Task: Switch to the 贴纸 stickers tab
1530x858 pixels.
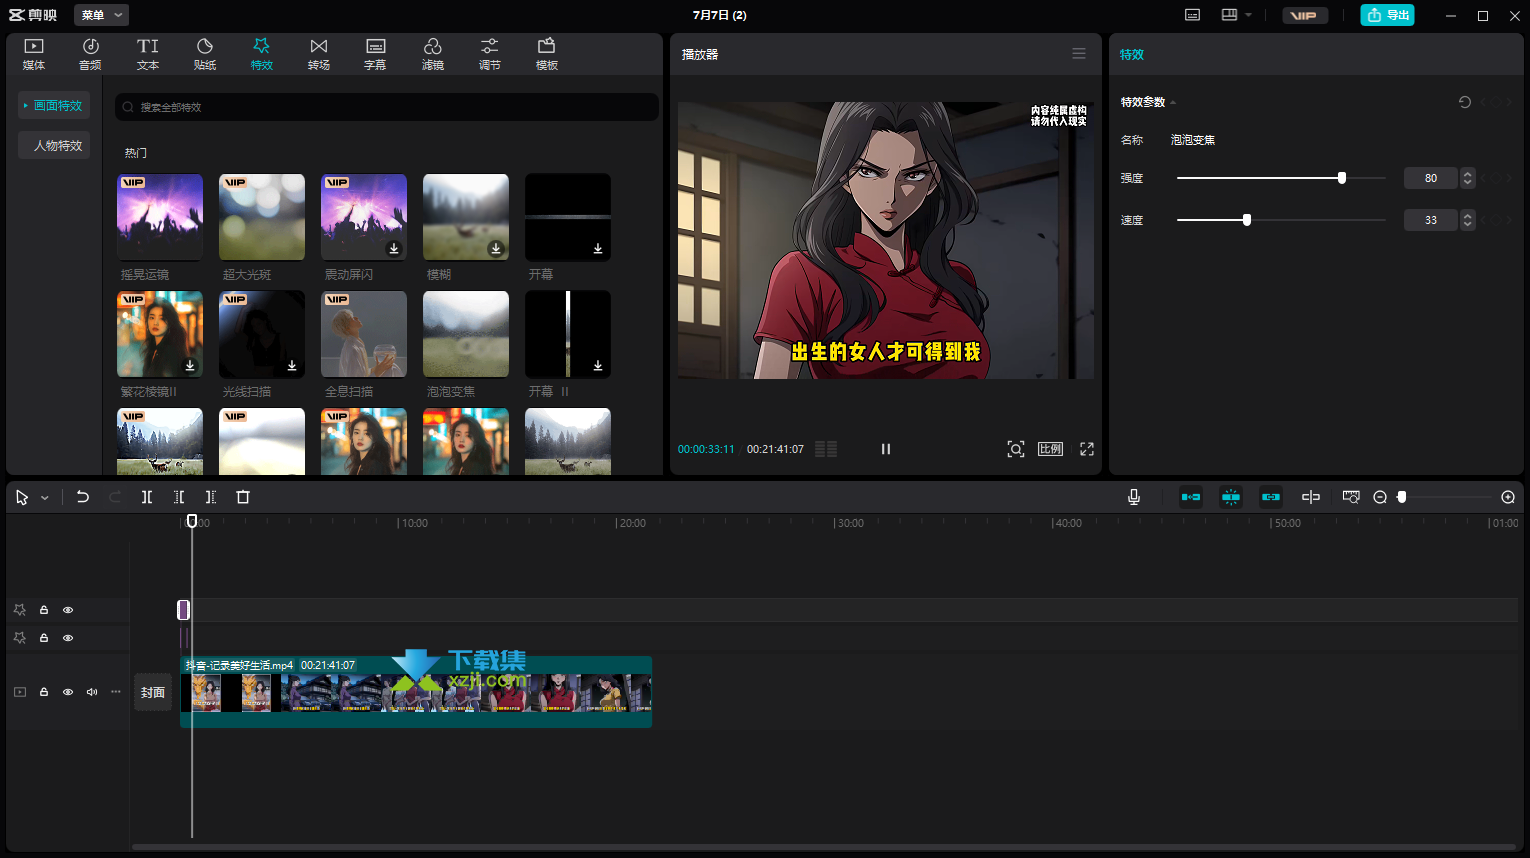Action: tap(205, 54)
